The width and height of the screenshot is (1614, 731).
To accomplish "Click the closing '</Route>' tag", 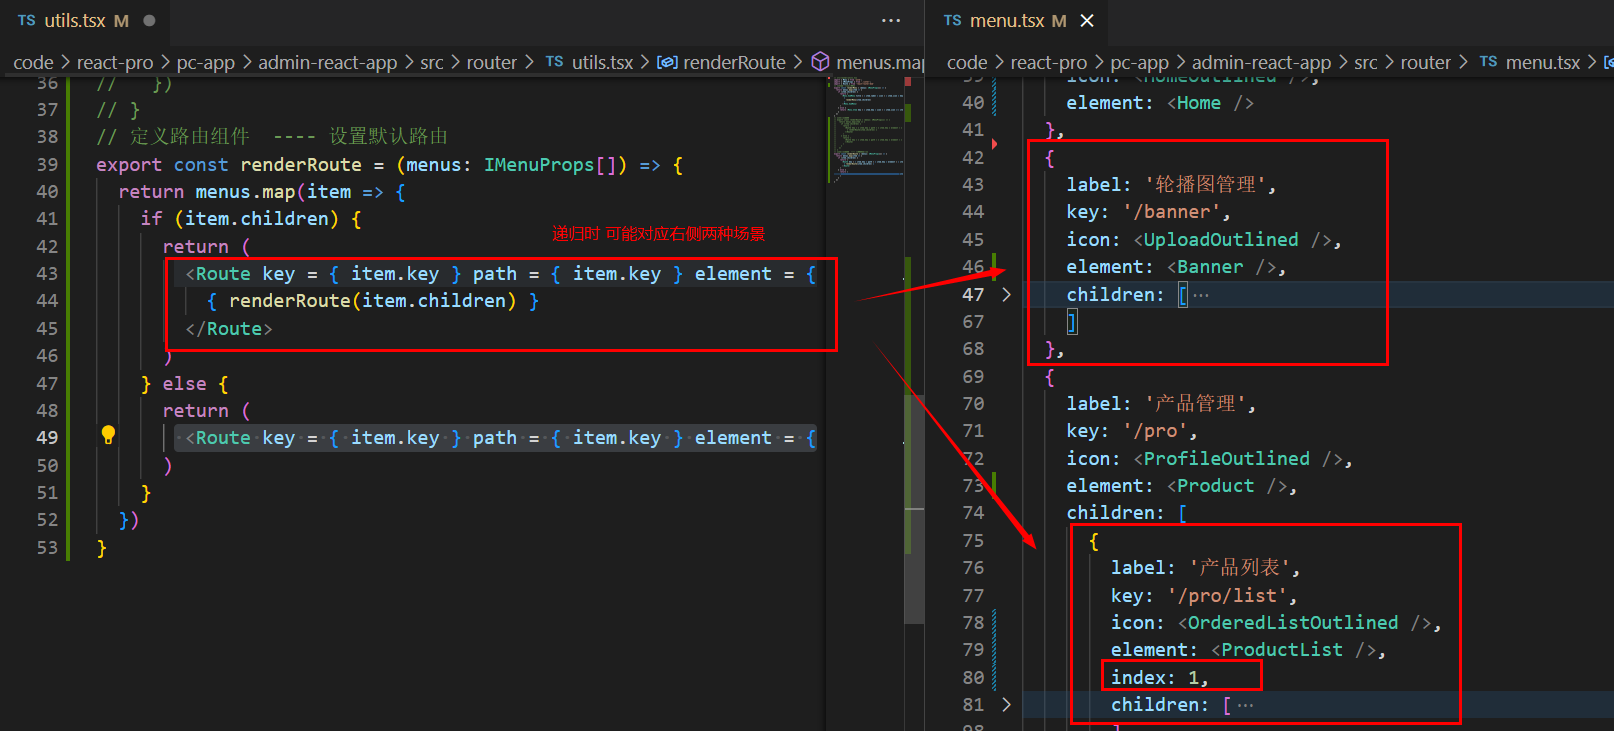I will pos(229,328).
